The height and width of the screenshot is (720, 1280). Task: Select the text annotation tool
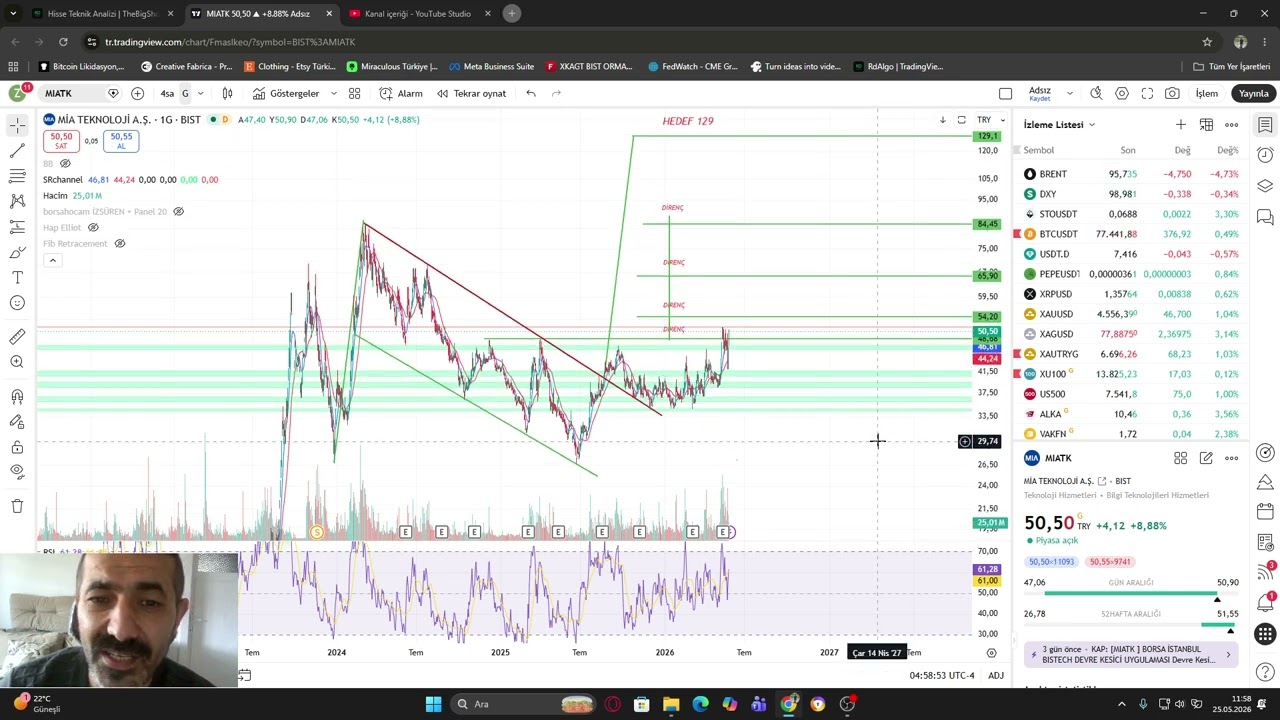pyautogui.click(x=17, y=277)
